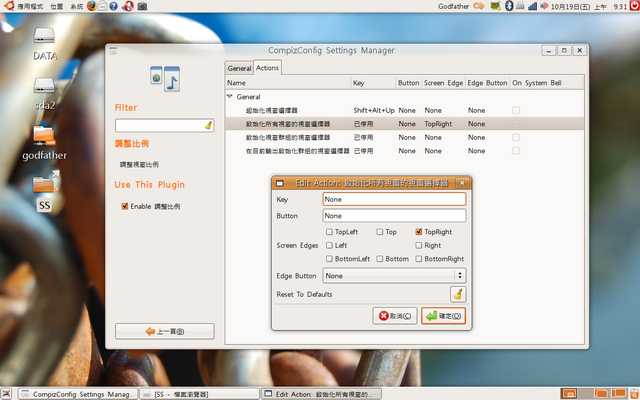Open the clock showing 10月19日
The height and width of the screenshot is (400, 640).
589,7
